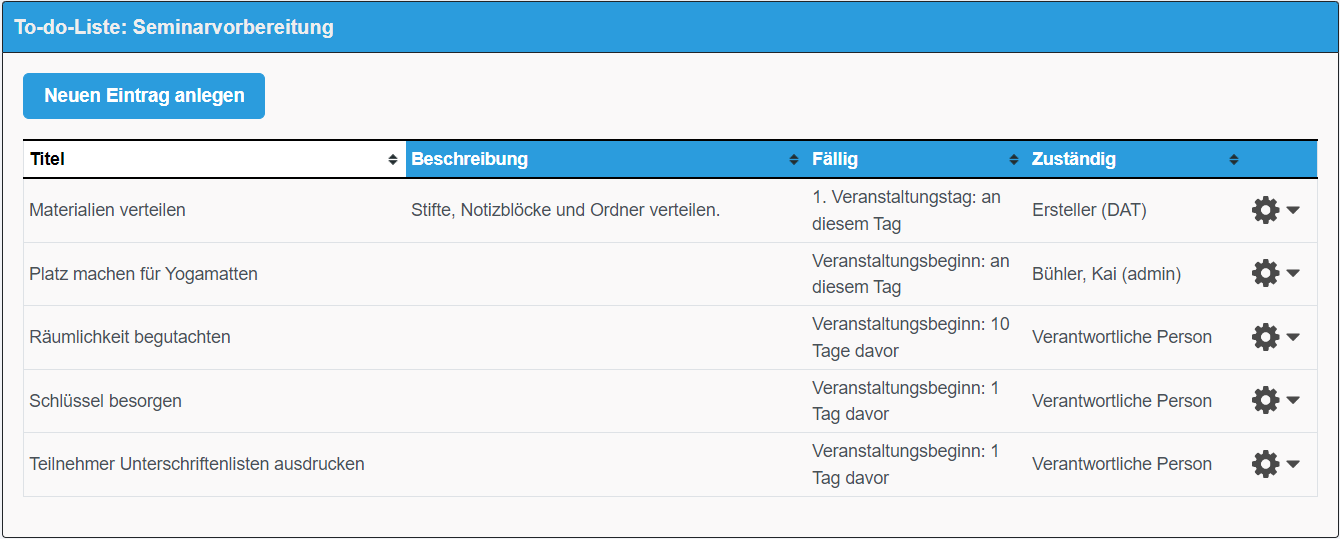This screenshot has width=1340, height=539.
Task: Click the Beschreibung column header
Action: [x=470, y=159]
